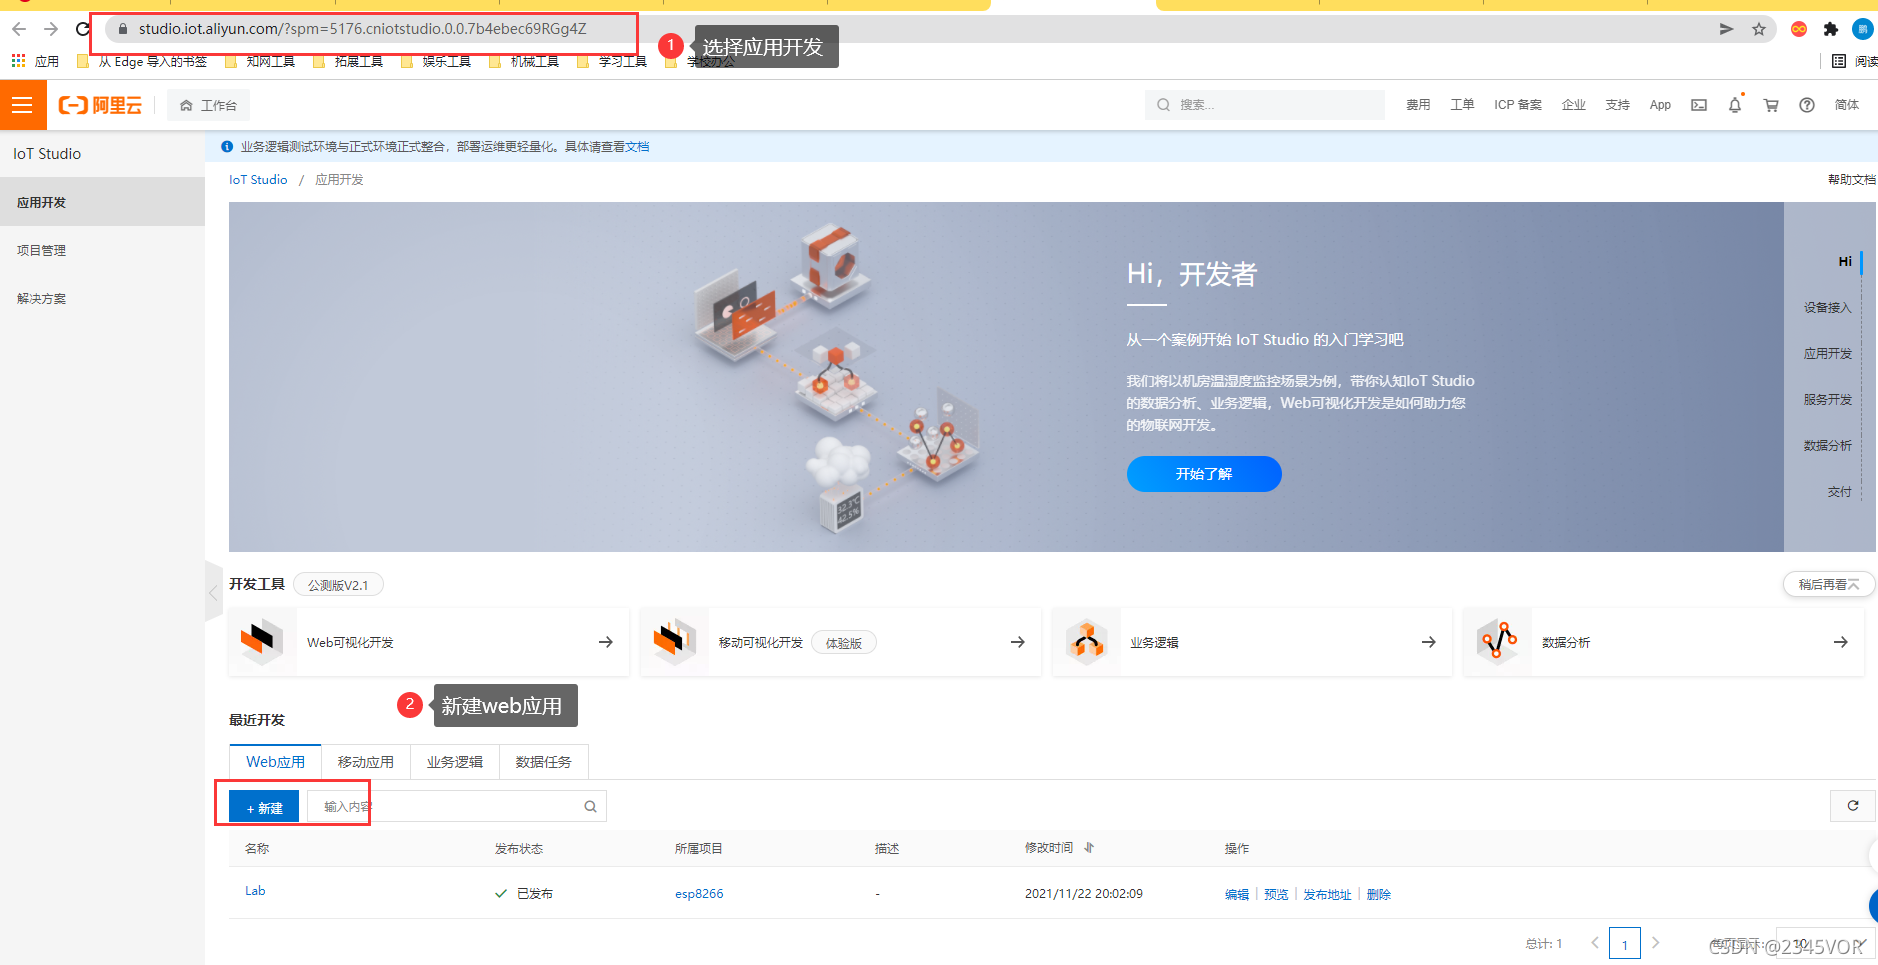
Task: Open the Web可视化开发 arrow
Action: click(x=606, y=642)
